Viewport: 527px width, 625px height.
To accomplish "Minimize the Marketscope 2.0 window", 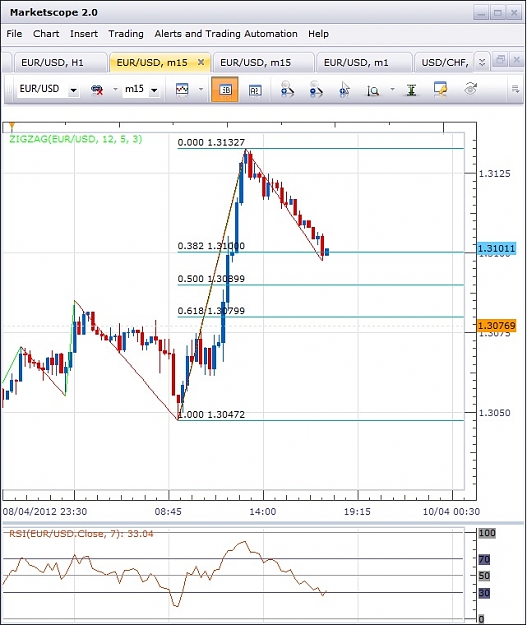I will [482, 13].
